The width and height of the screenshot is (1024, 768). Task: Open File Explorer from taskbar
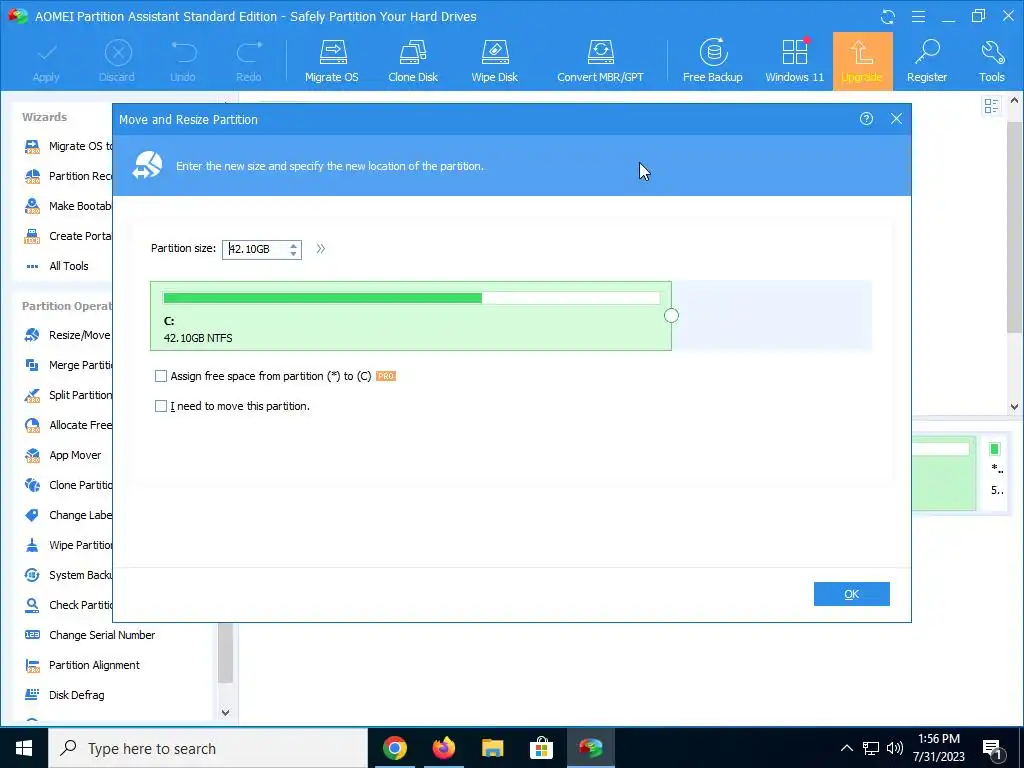click(x=493, y=748)
